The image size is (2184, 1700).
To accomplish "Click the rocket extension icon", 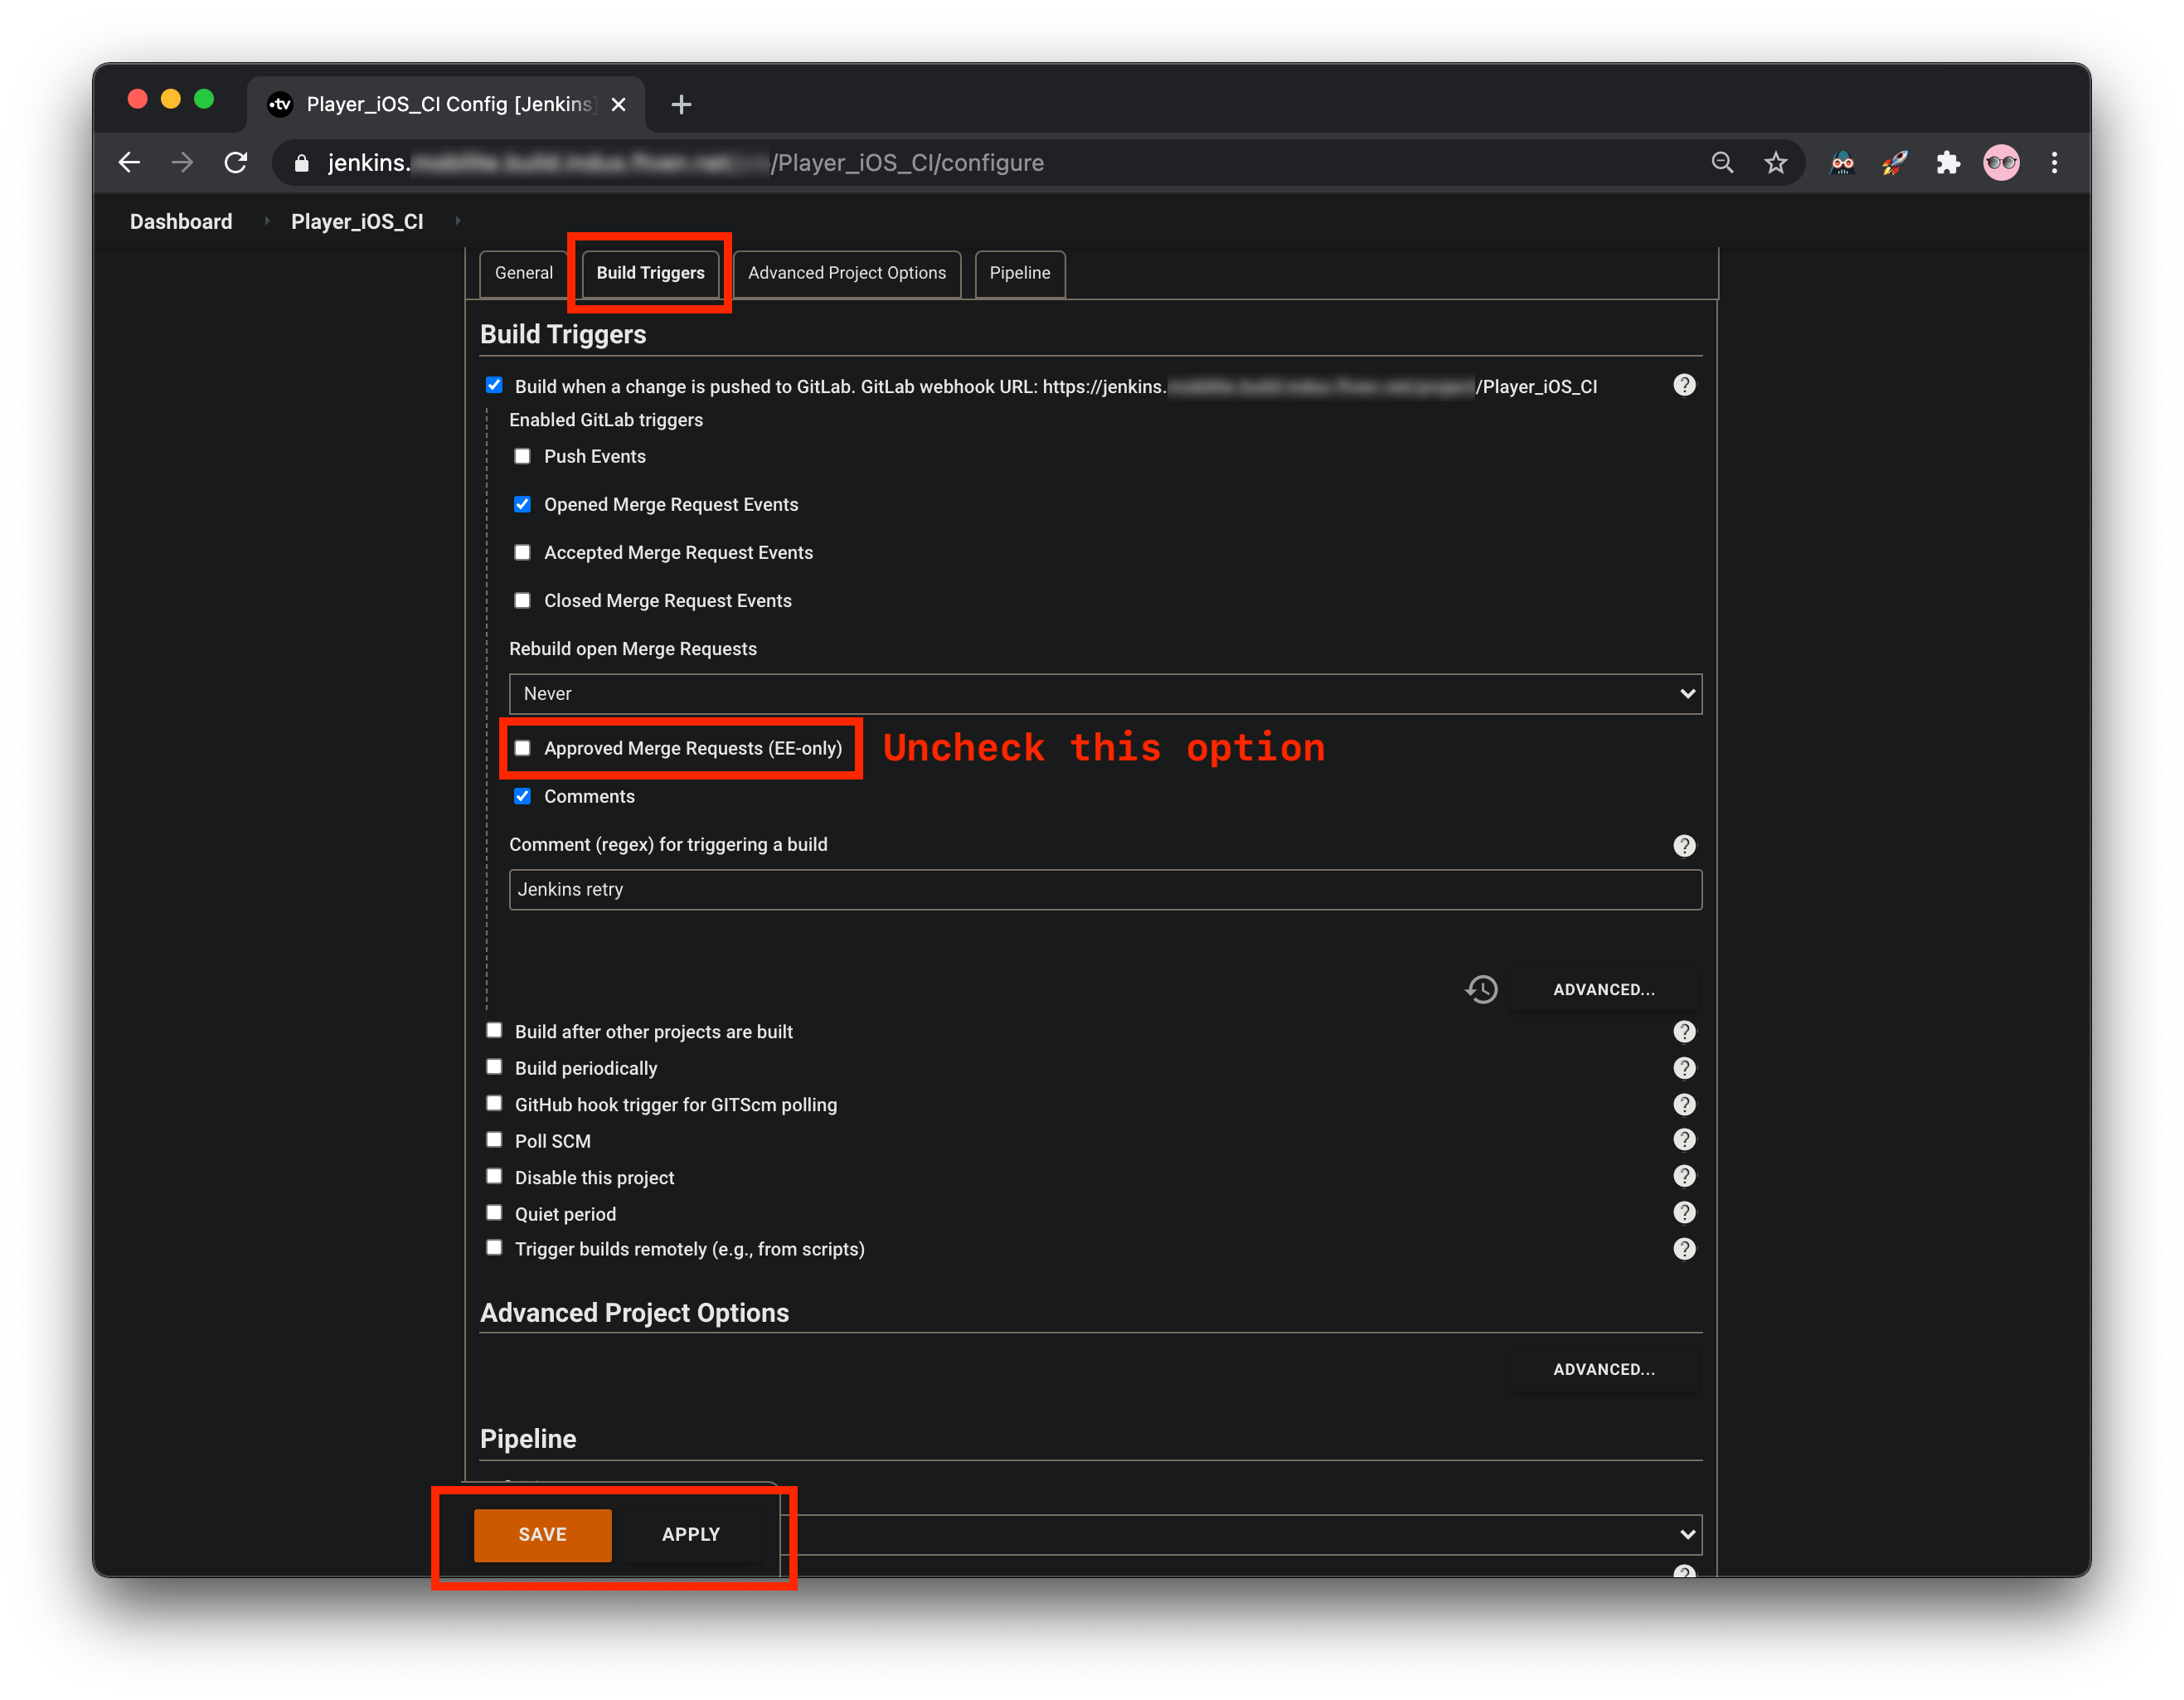I will coord(1895,163).
